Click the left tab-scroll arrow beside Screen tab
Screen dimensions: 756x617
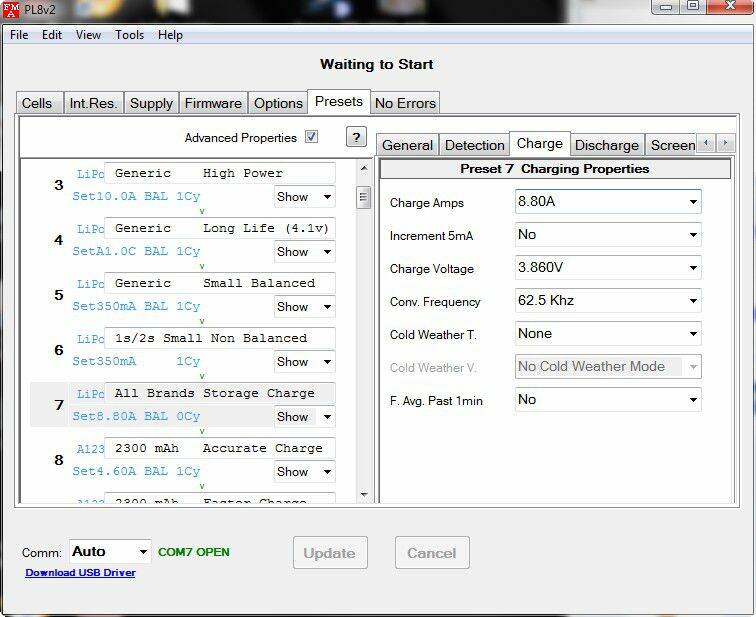pos(706,143)
